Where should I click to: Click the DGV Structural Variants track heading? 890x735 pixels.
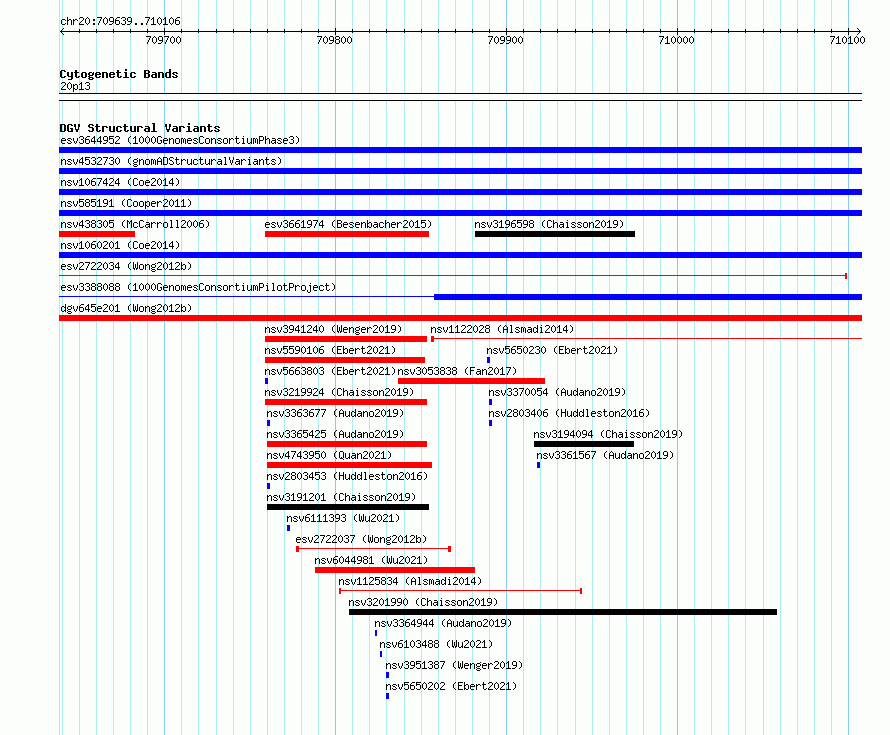pyautogui.click(x=140, y=128)
